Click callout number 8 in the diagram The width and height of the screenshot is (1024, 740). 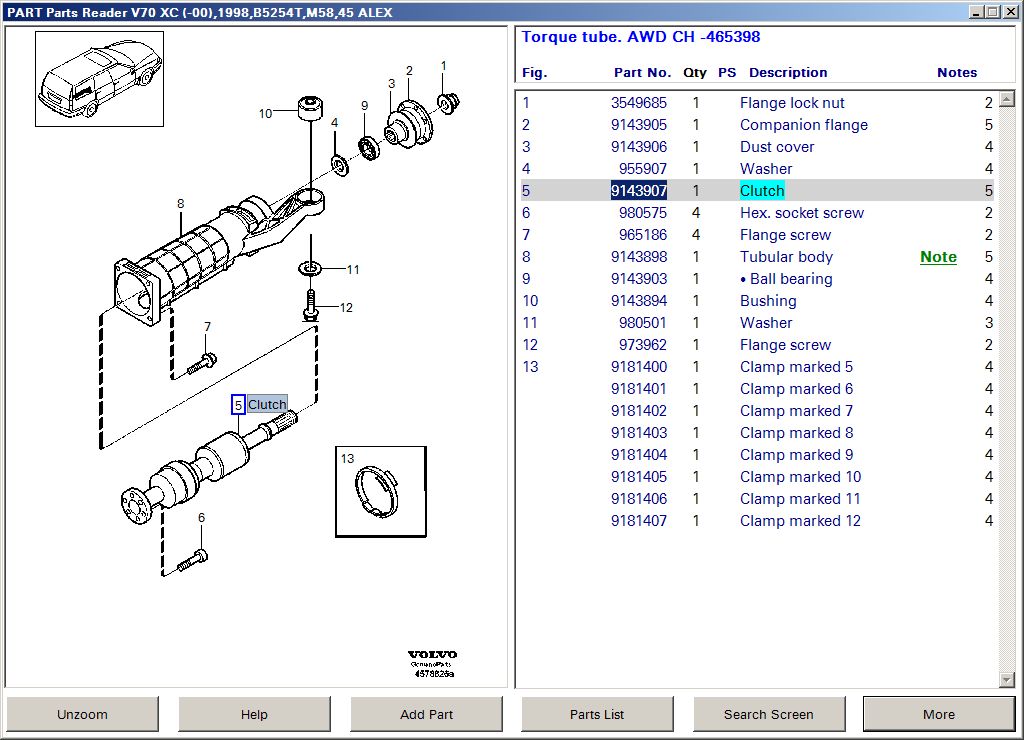(x=180, y=204)
